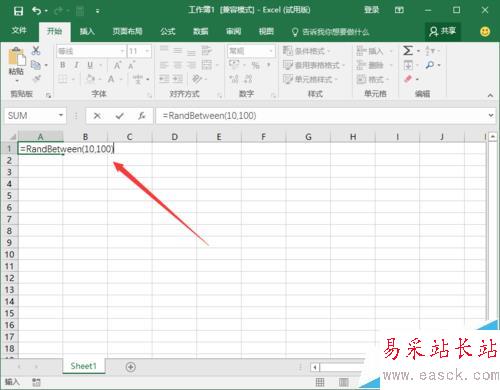The height and width of the screenshot is (390, 500).
Task: Apply percent style with the % icon
Action: 255,65
